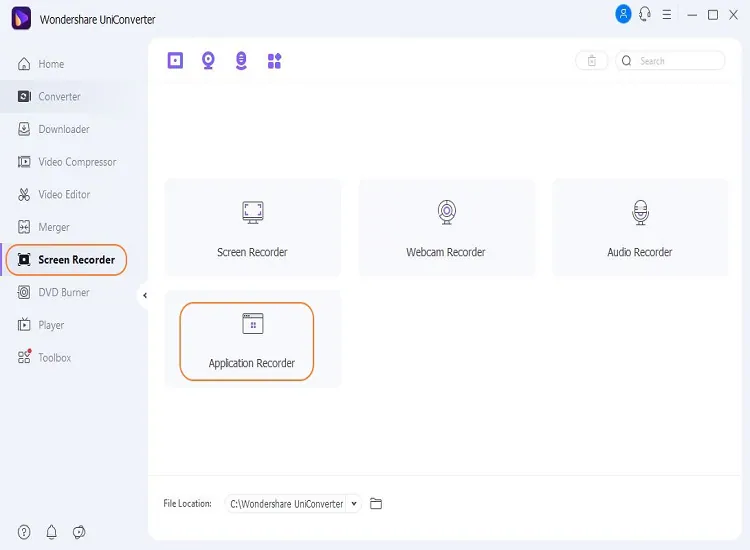Open the file location folder icon
Image resolution: width=750 pixels, height=550 pixels.
376,504
